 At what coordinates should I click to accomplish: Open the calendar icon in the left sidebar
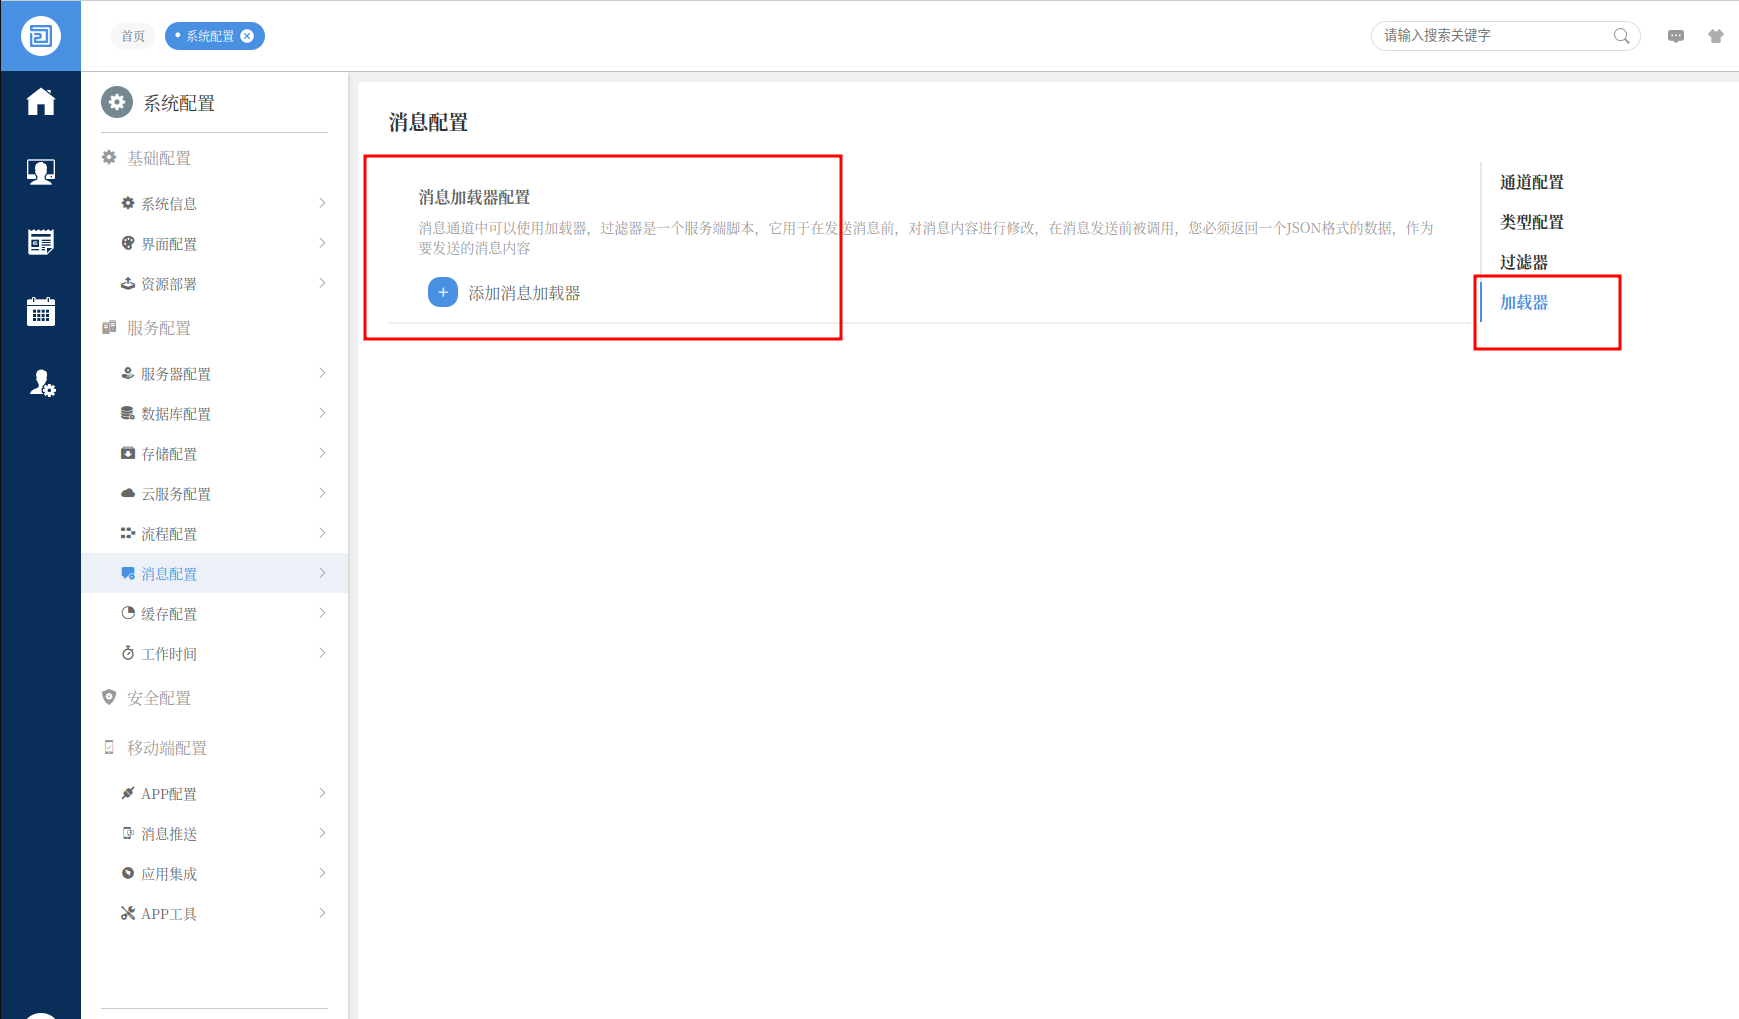[x=41, y=312]
